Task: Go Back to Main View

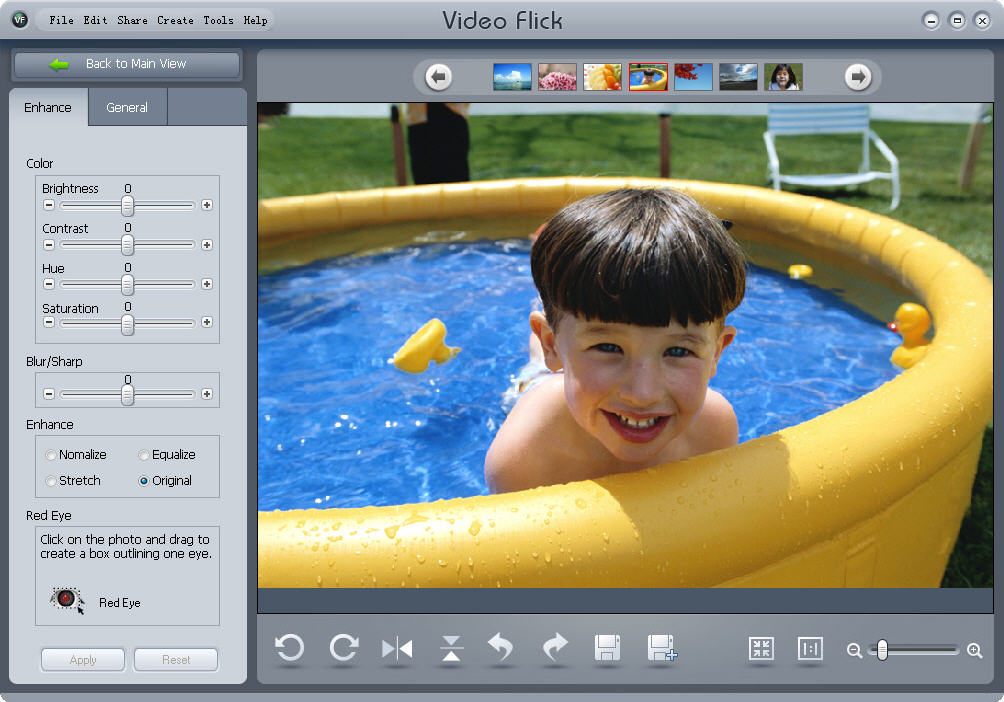Action: pyautogui.click(x=126, y=64)
